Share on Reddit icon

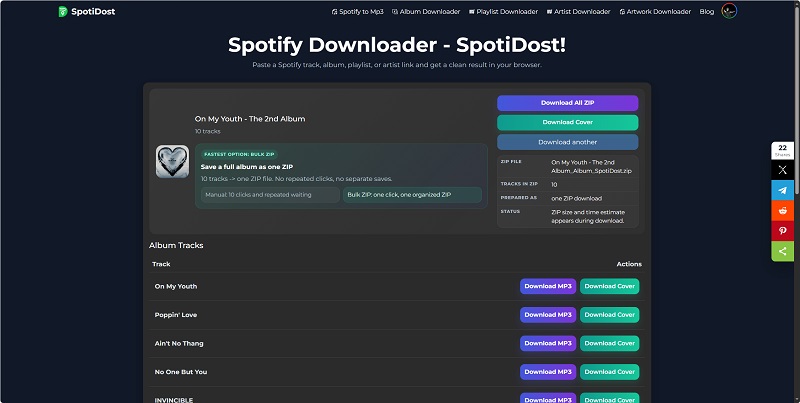click(x=783, y=211)
